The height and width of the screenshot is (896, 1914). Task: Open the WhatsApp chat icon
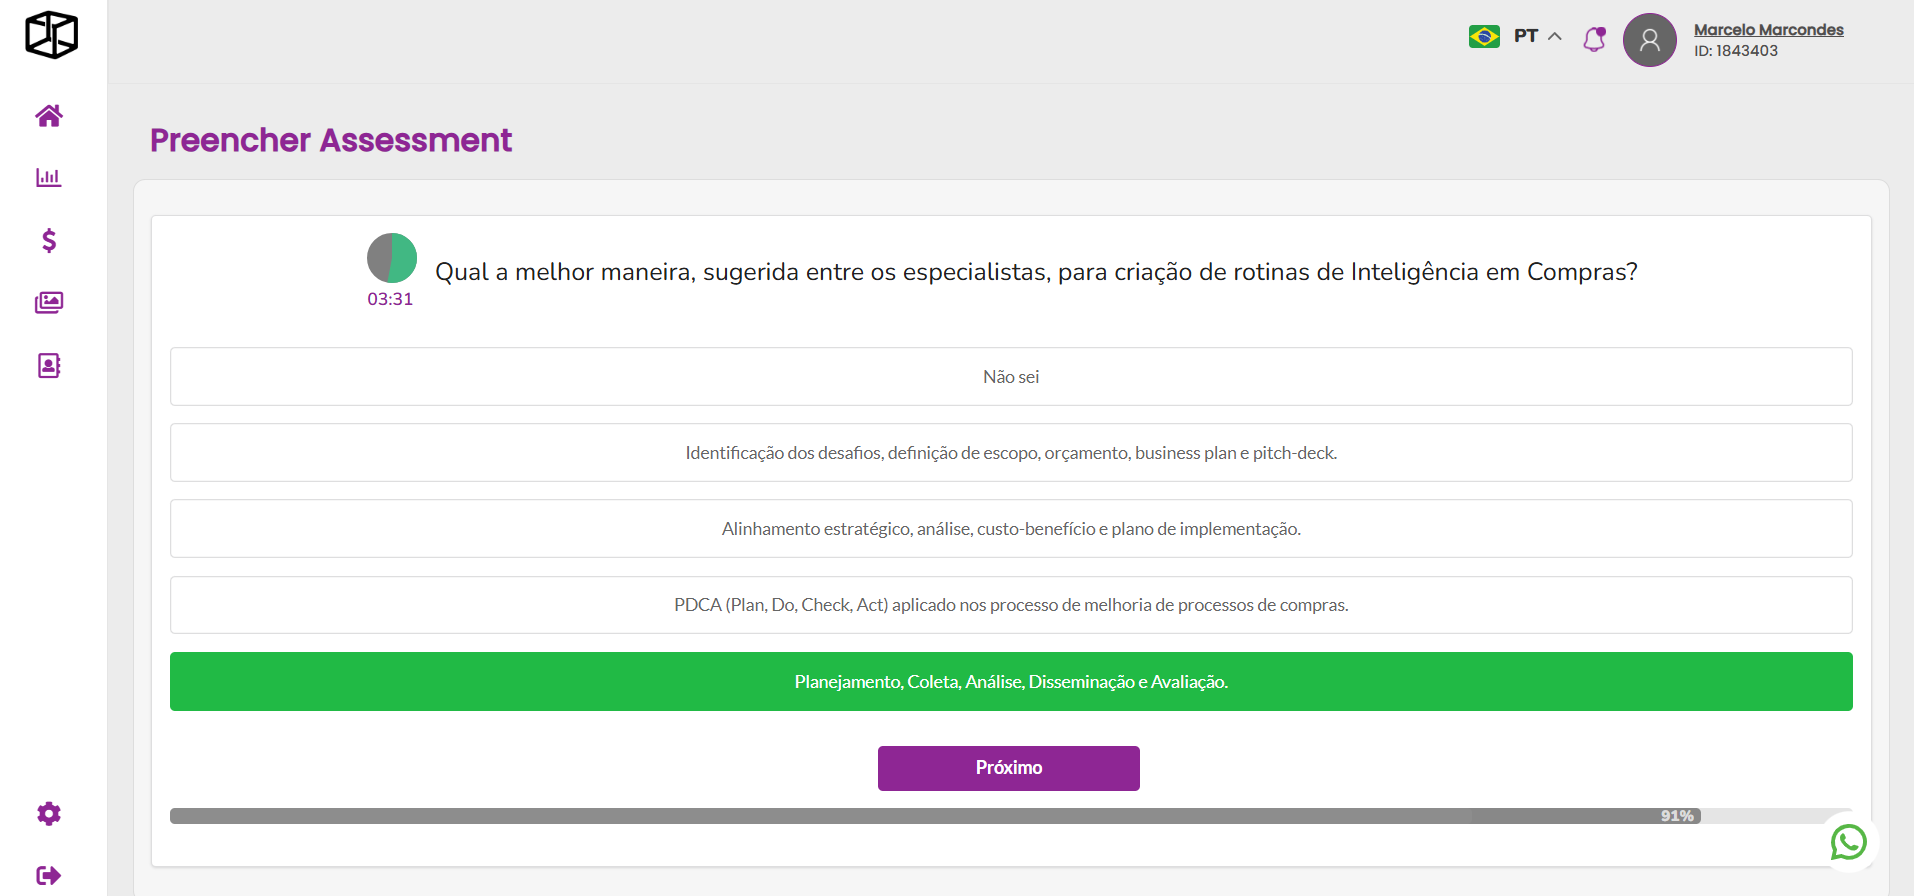click(x=1849, y=842)
